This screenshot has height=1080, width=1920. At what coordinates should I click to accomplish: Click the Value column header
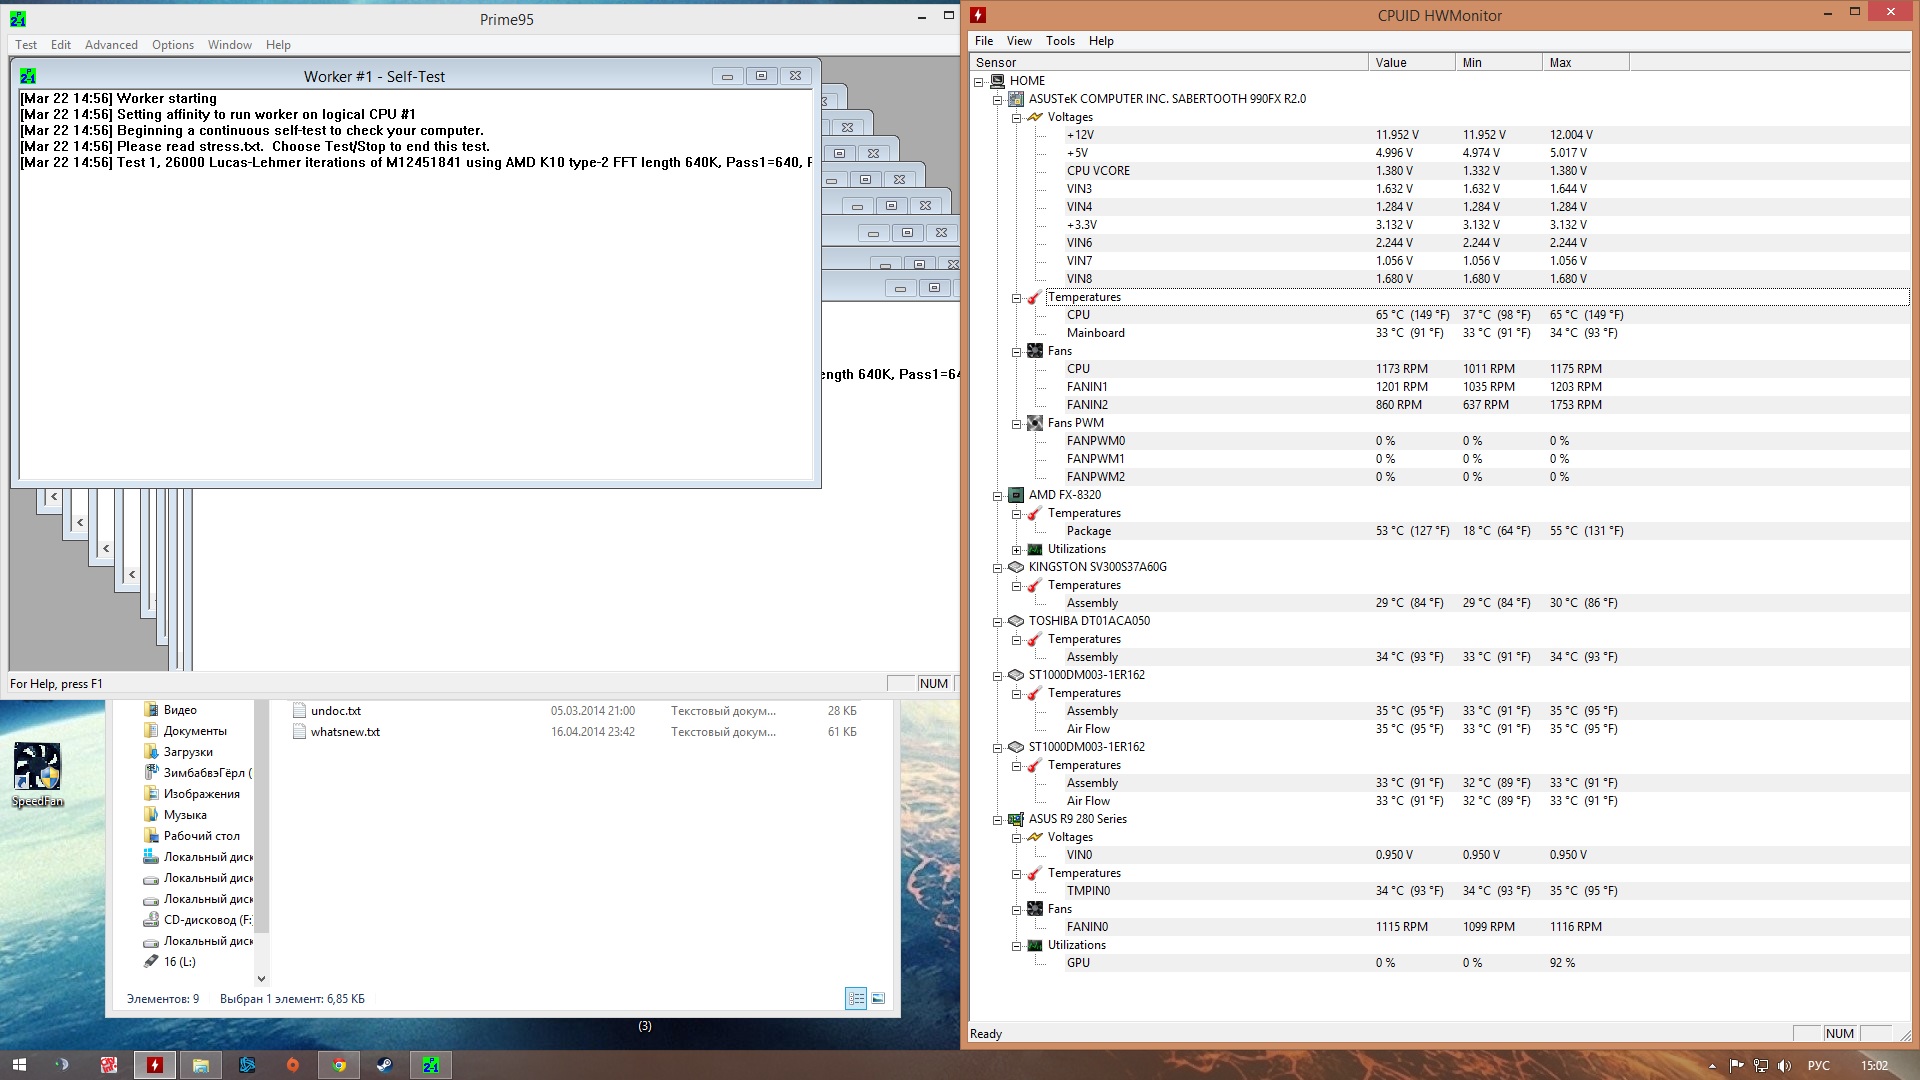point(1410,62)
